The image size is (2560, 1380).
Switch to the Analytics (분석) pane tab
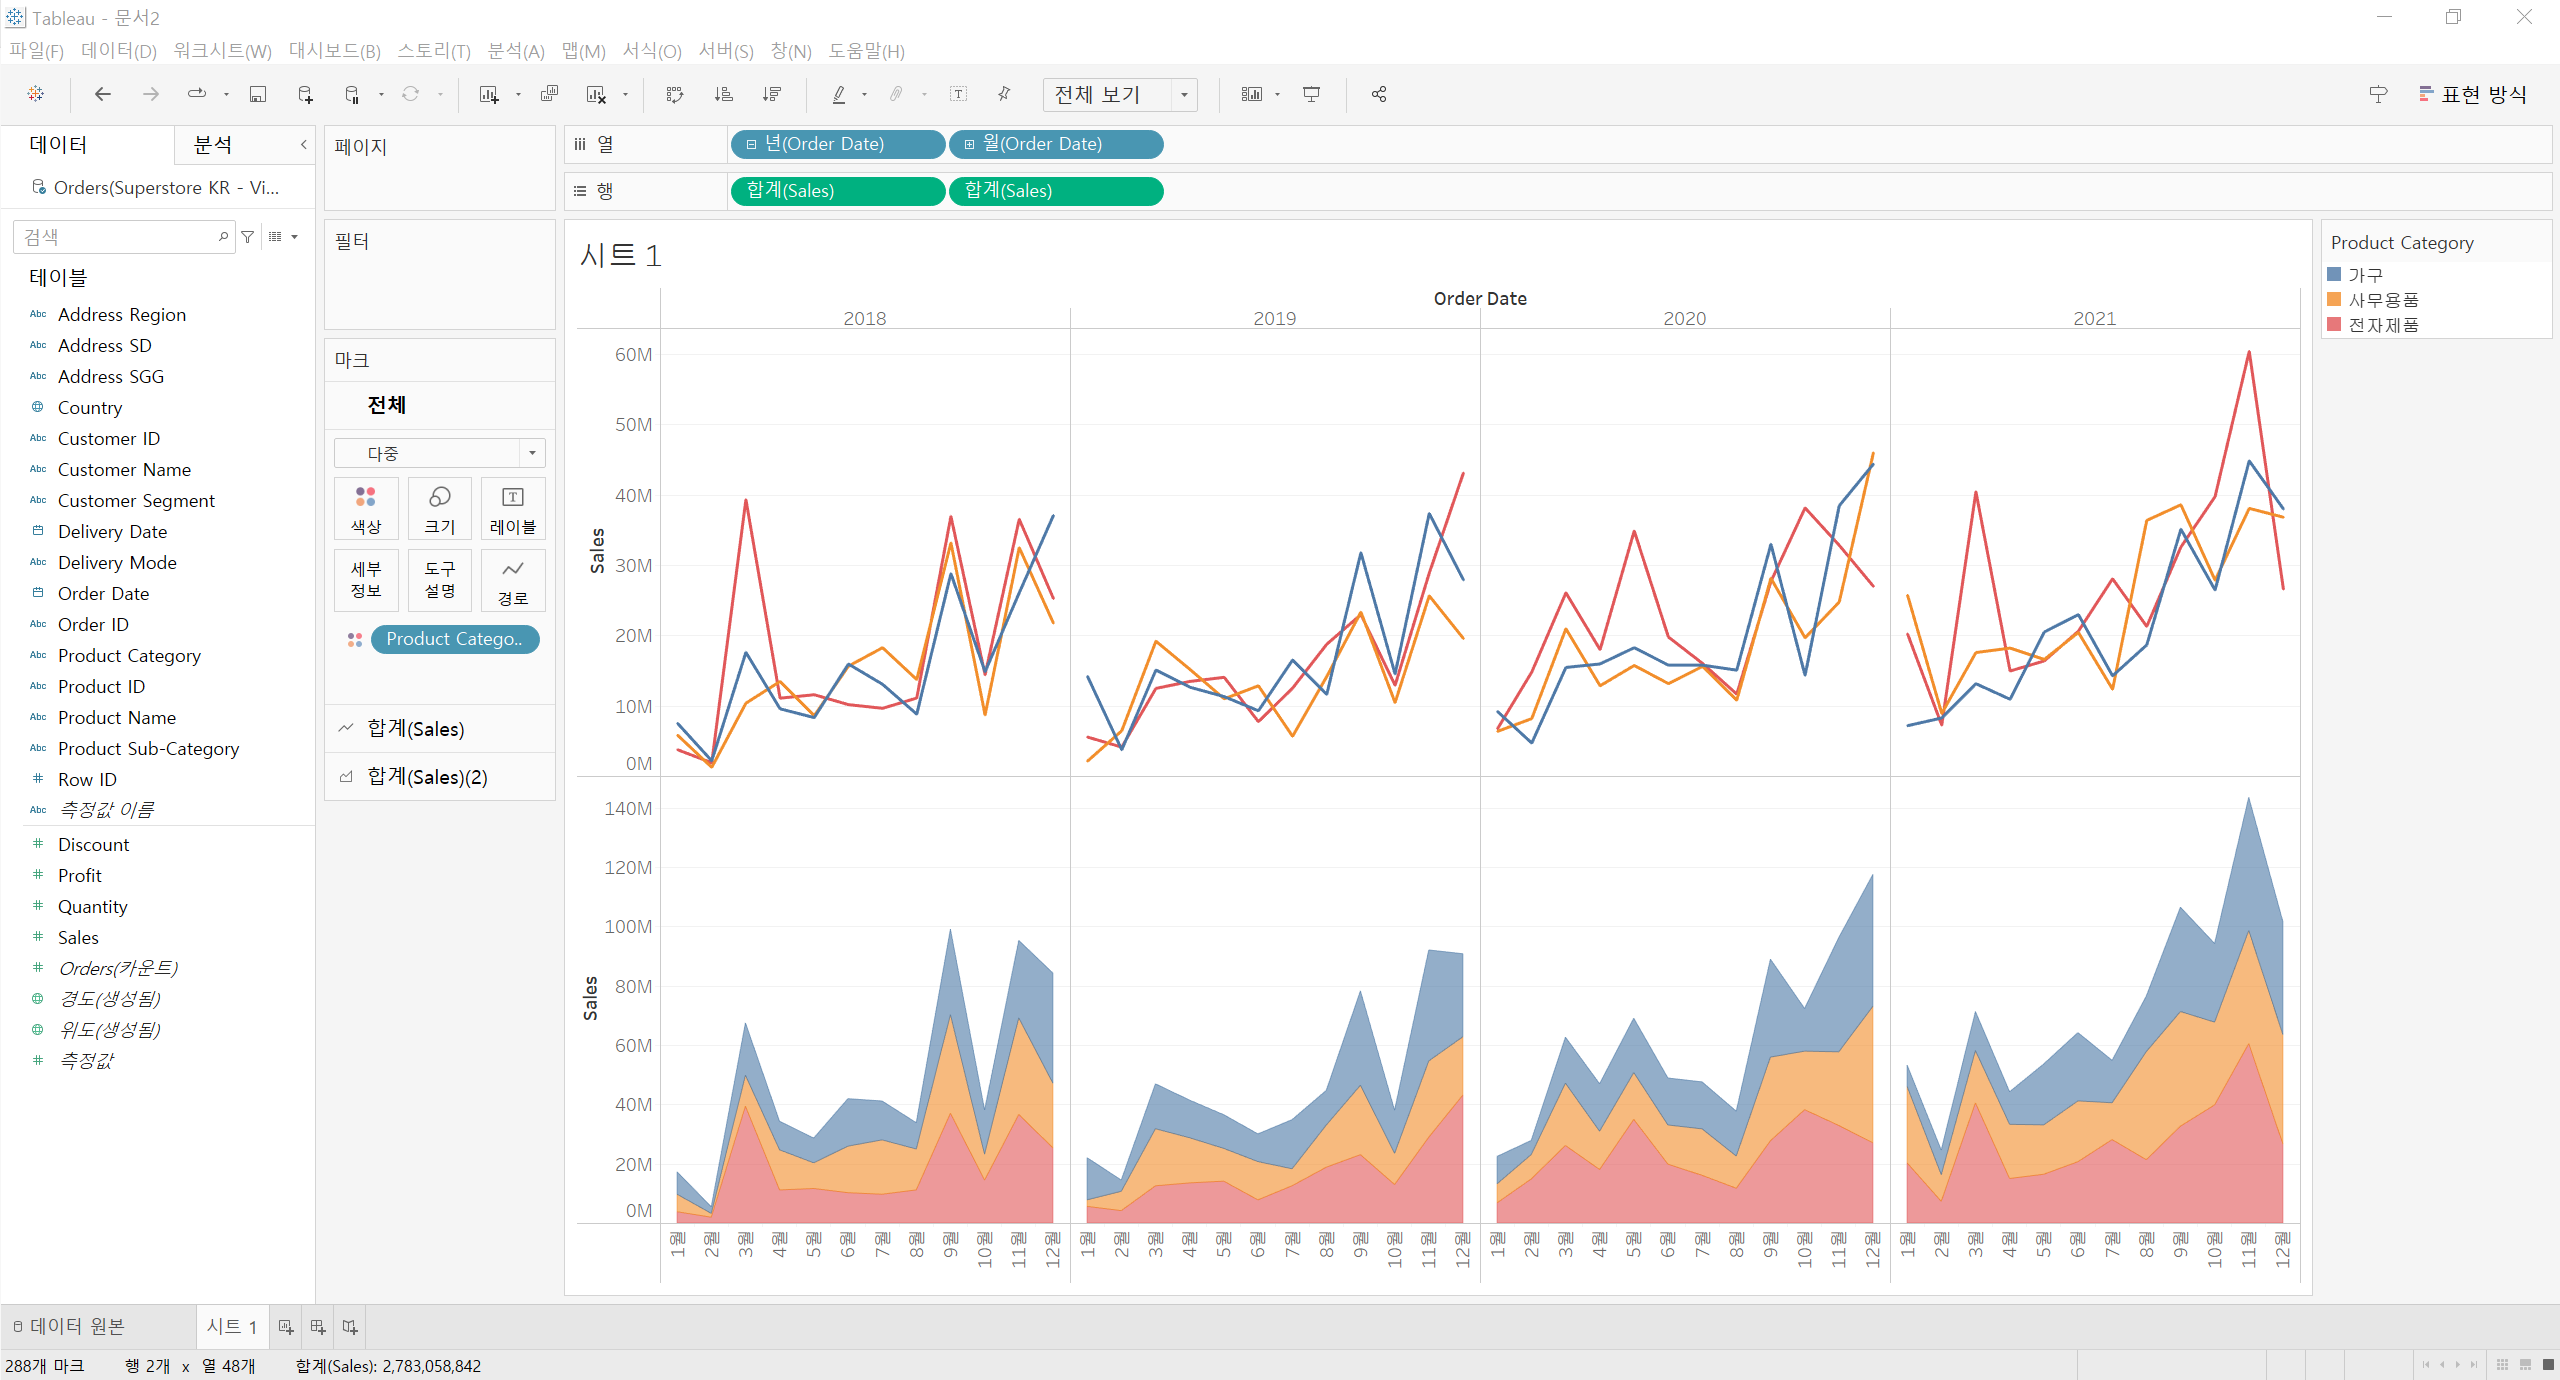(213, 145)
